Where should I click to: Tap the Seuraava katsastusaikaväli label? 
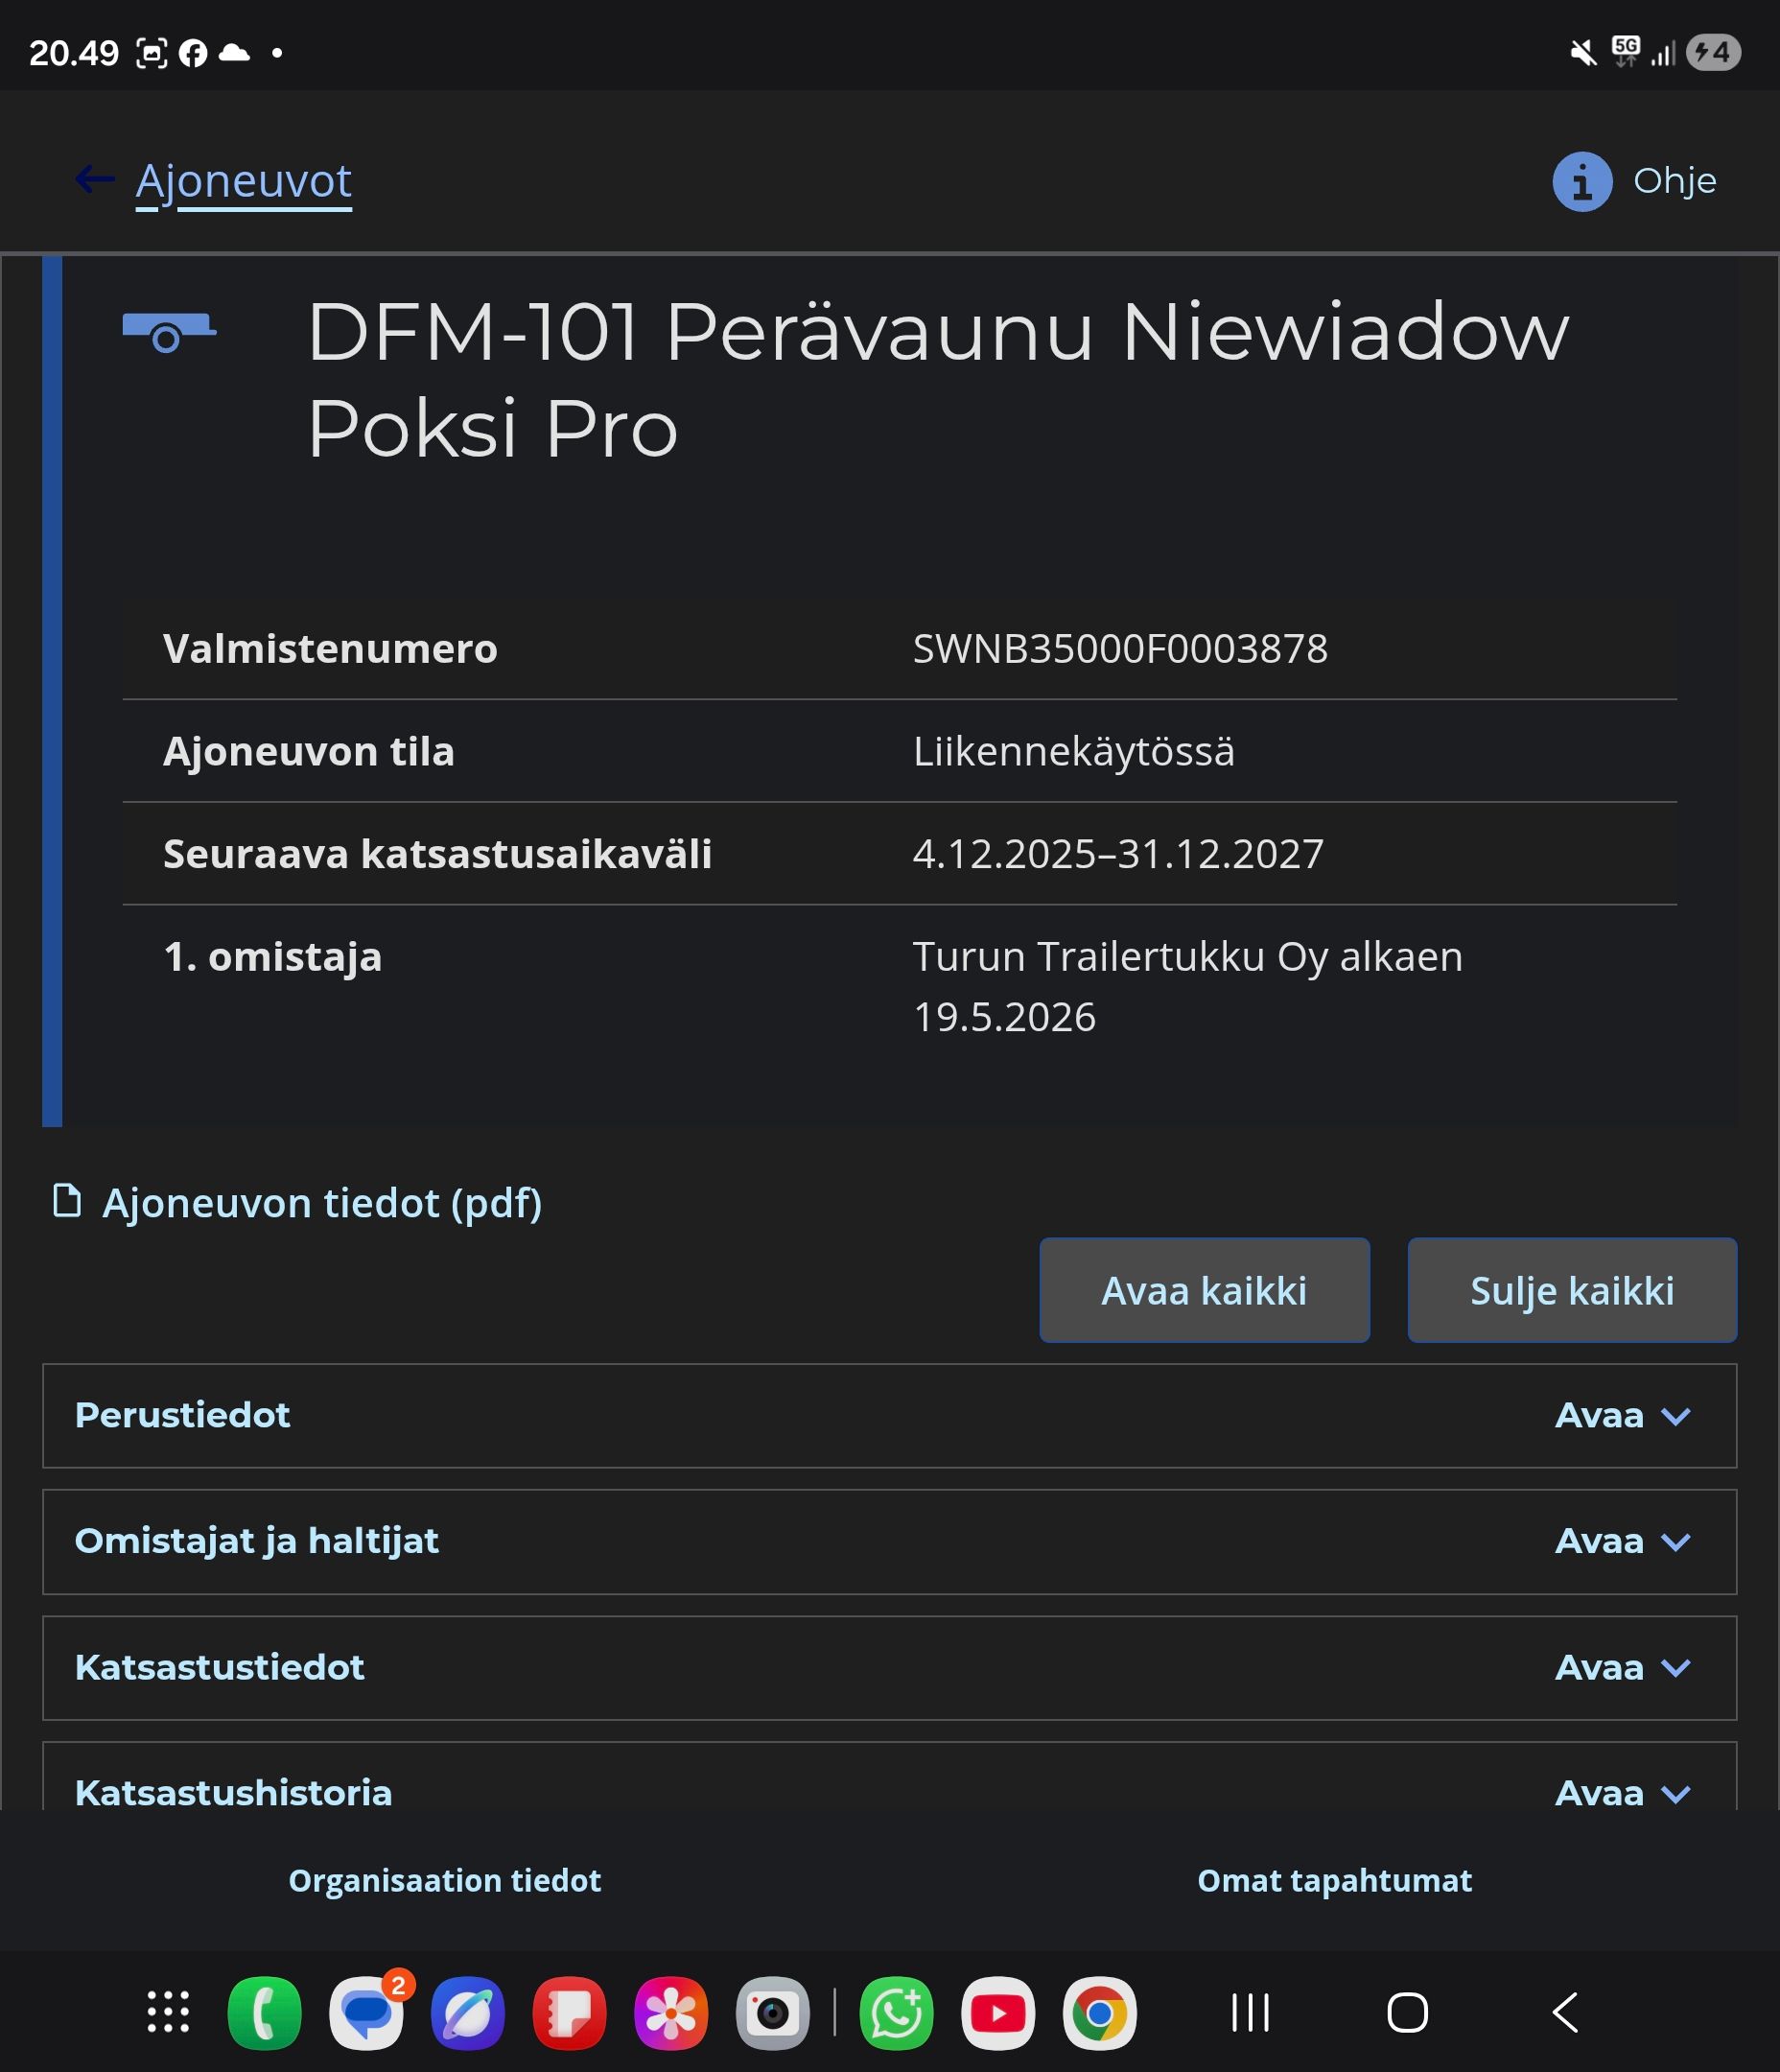(438, 853)
